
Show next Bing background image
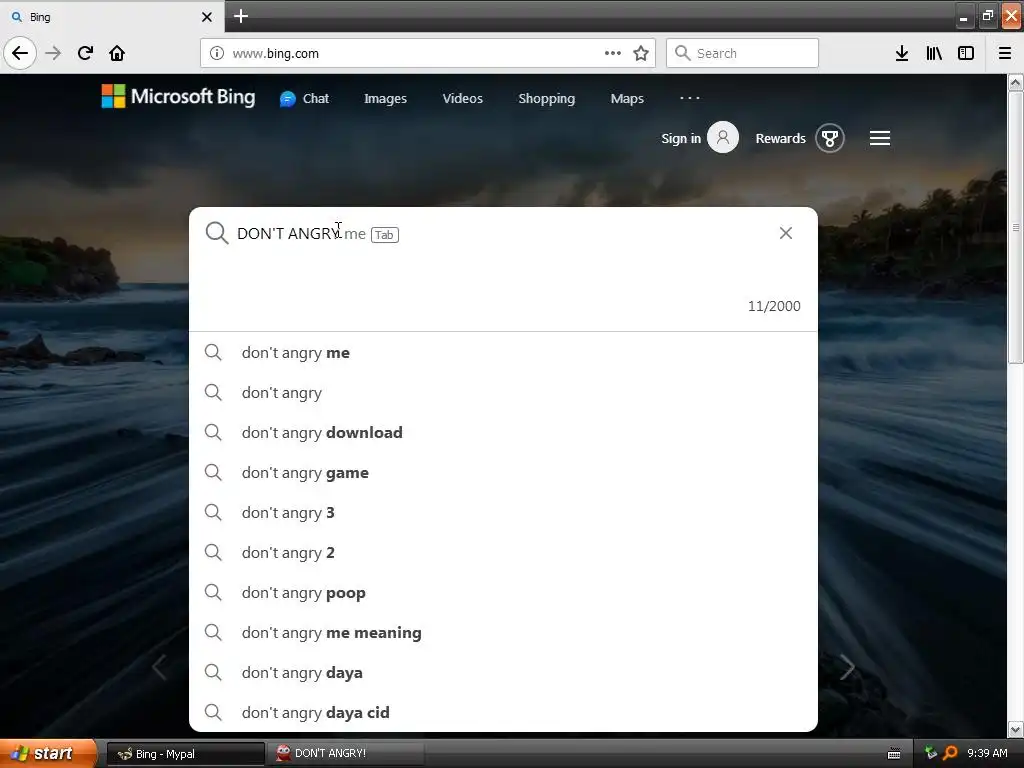point(847,667)
